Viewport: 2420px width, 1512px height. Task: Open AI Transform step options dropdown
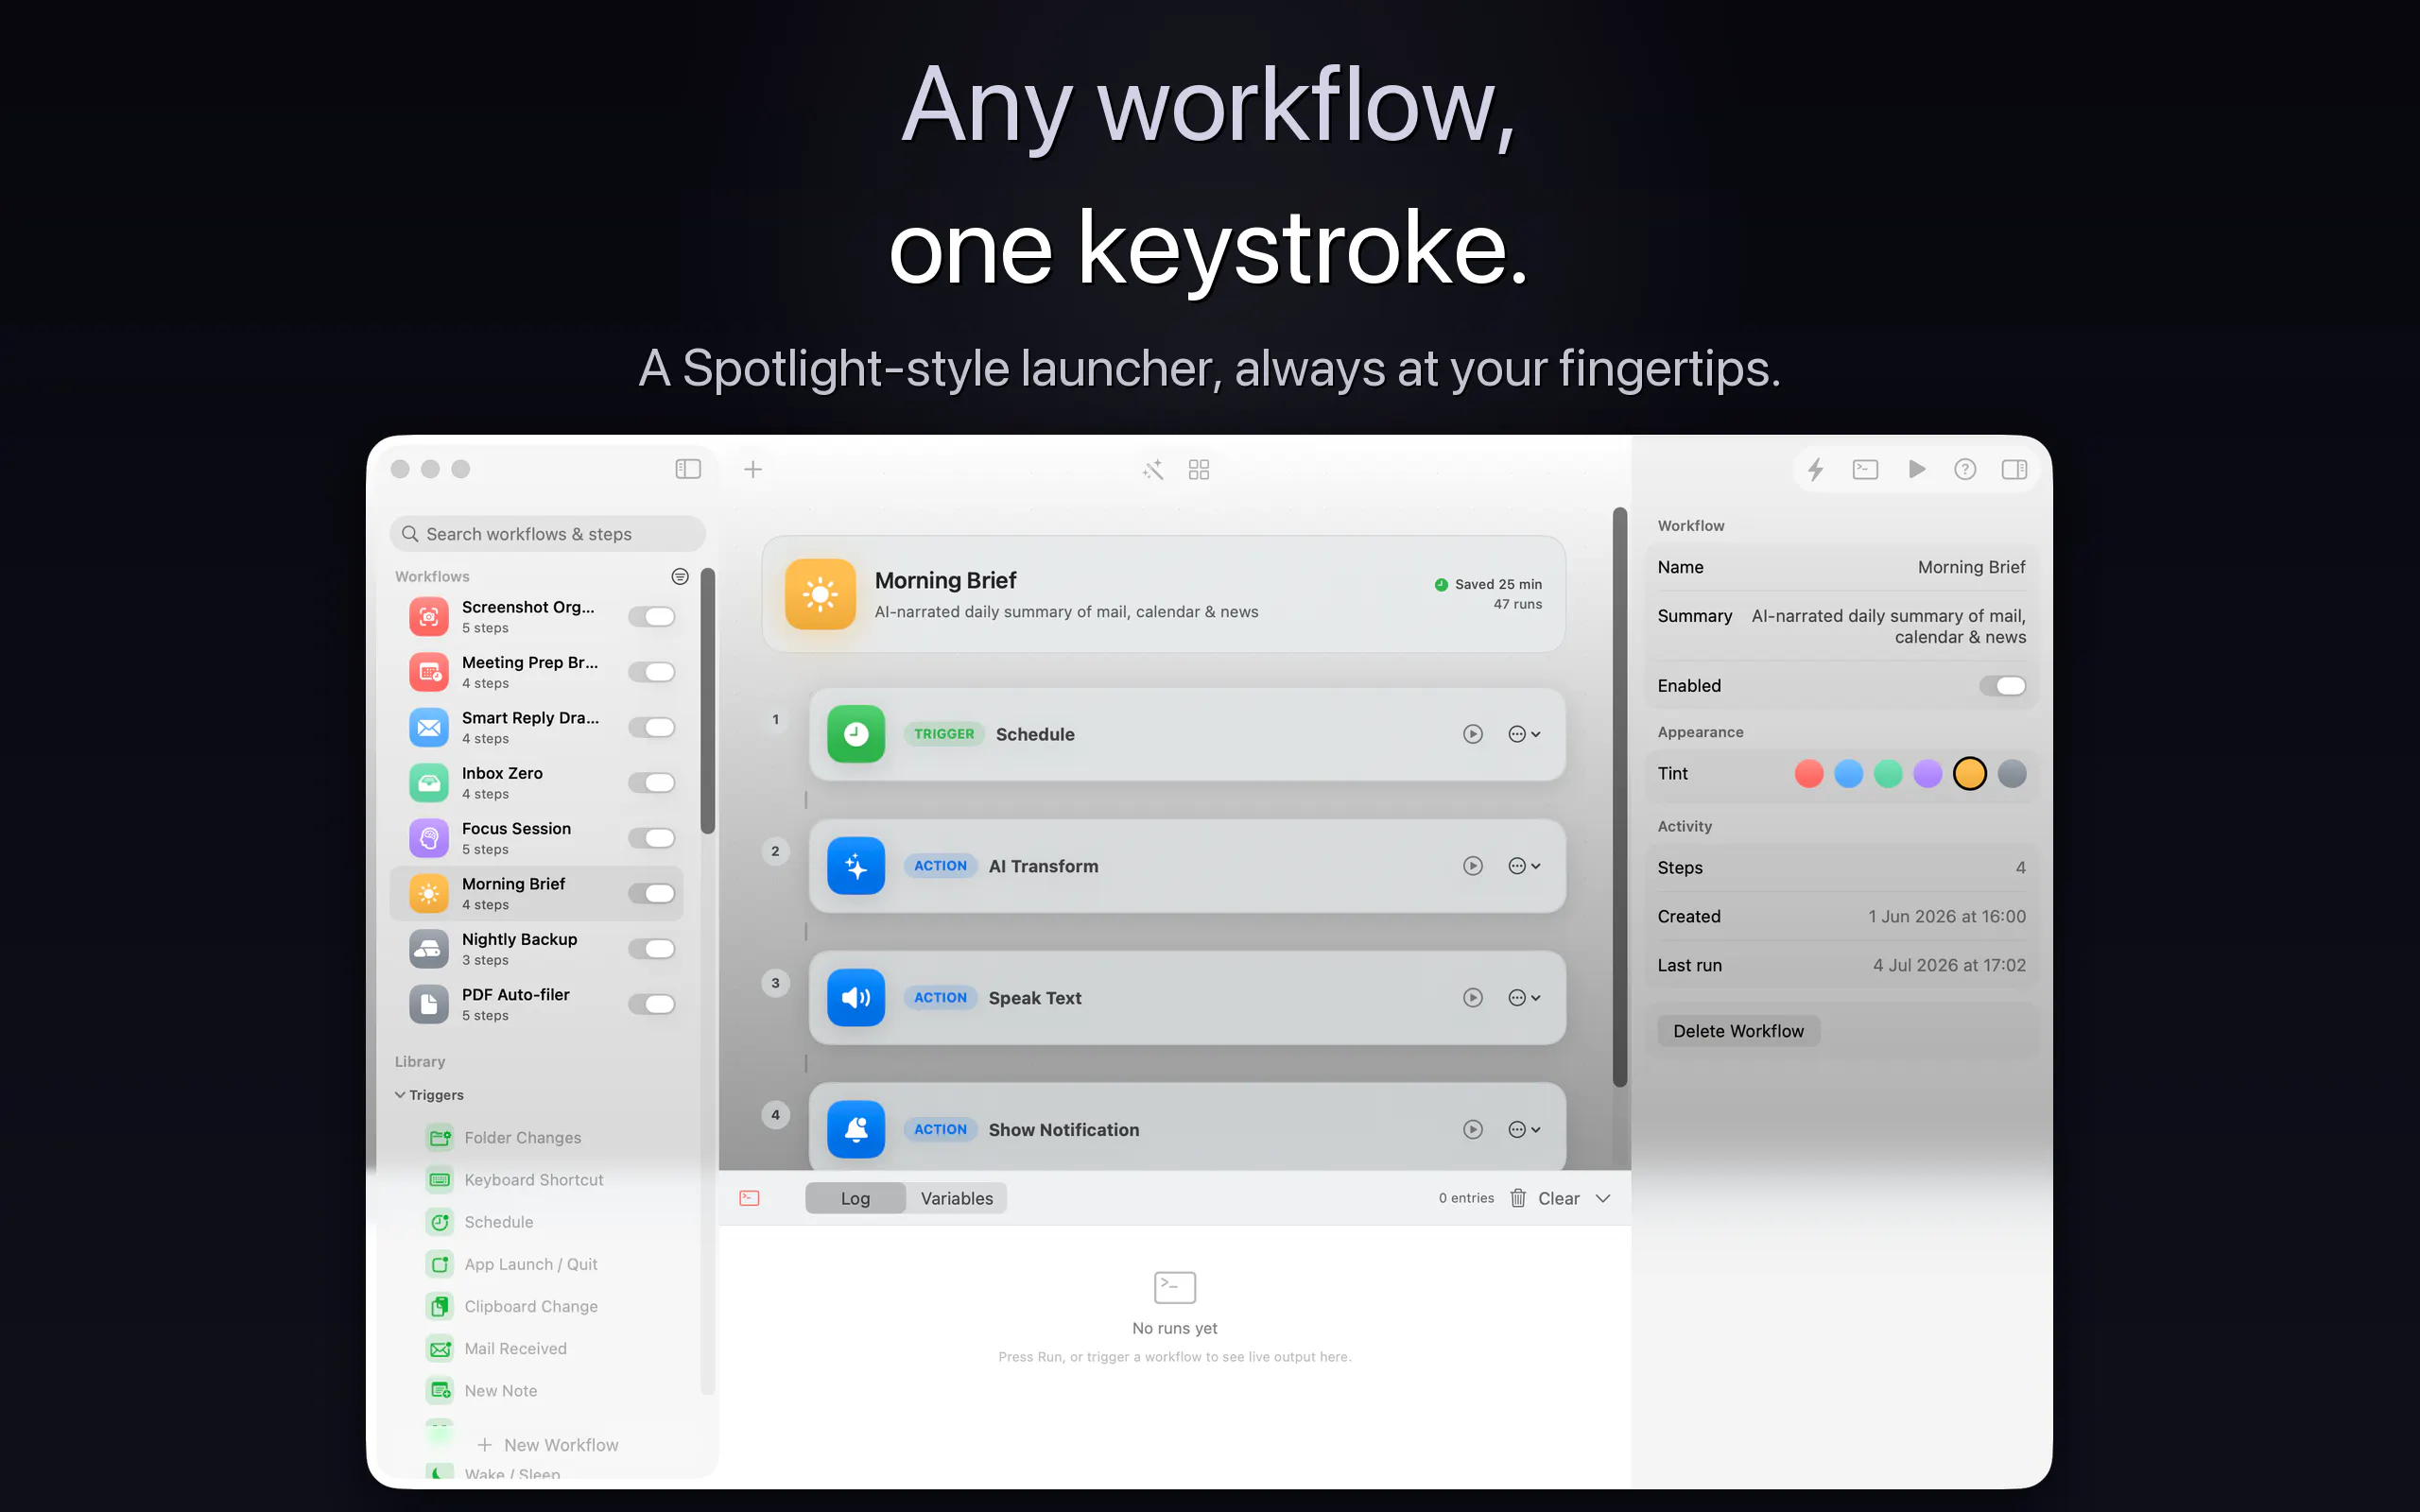tap(1525, 866)
